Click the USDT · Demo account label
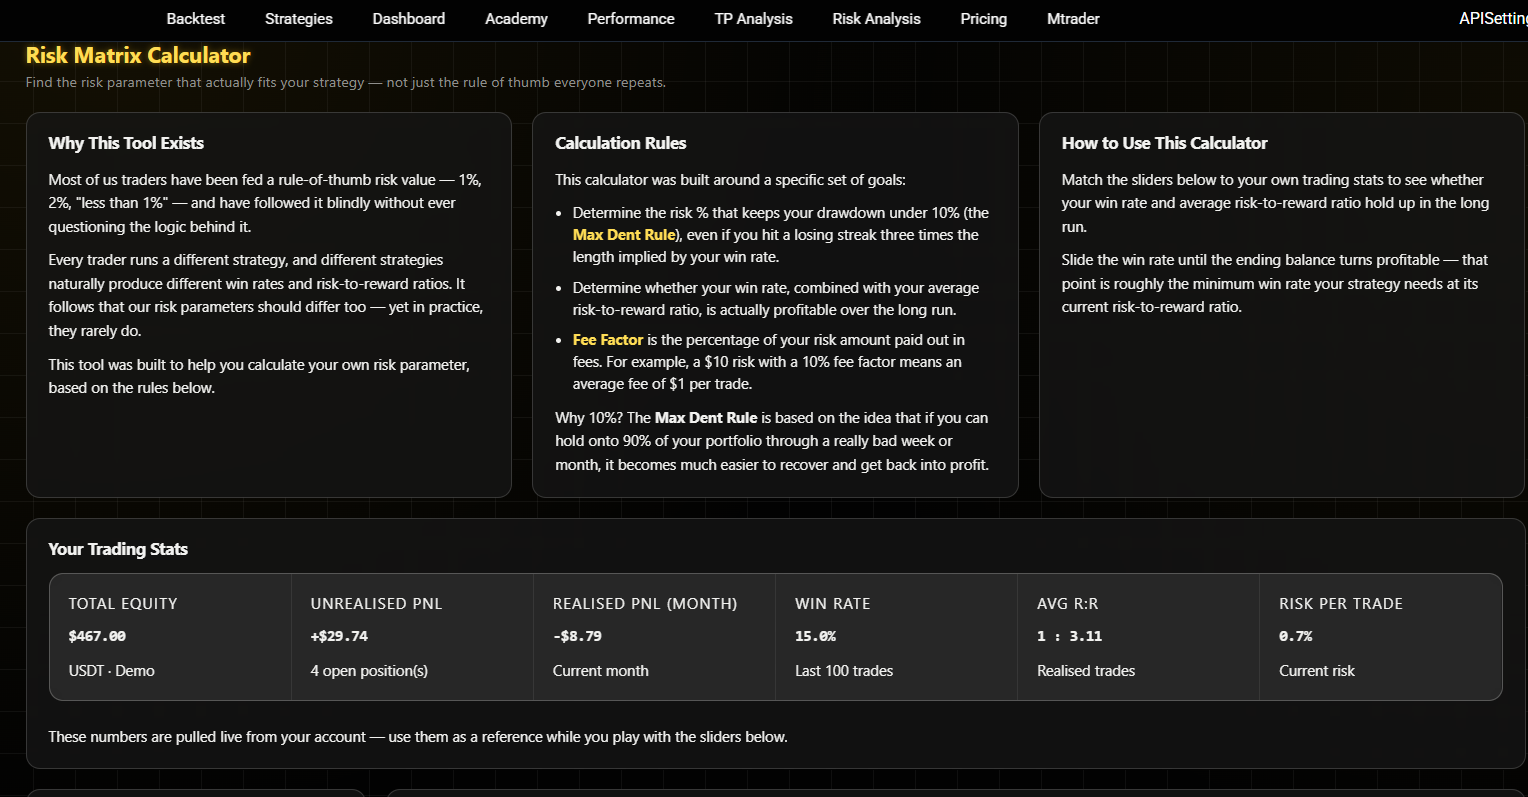The image size is (1528, 797). 112,671
